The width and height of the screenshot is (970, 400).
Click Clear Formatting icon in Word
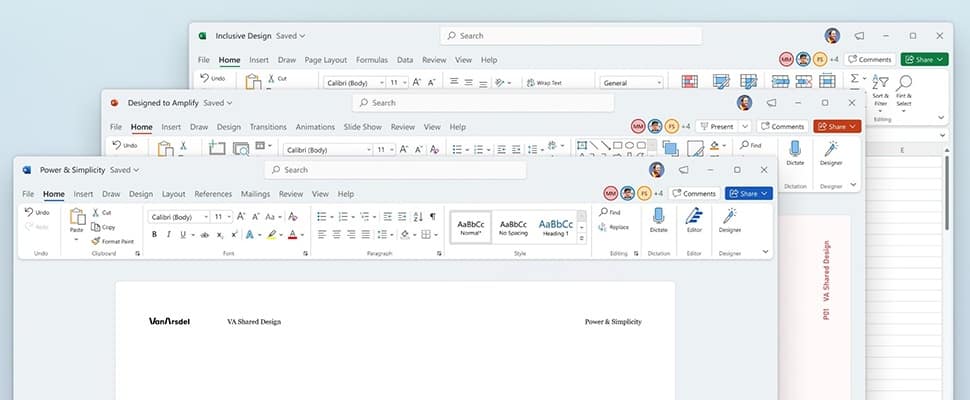(x=293, y=216)
